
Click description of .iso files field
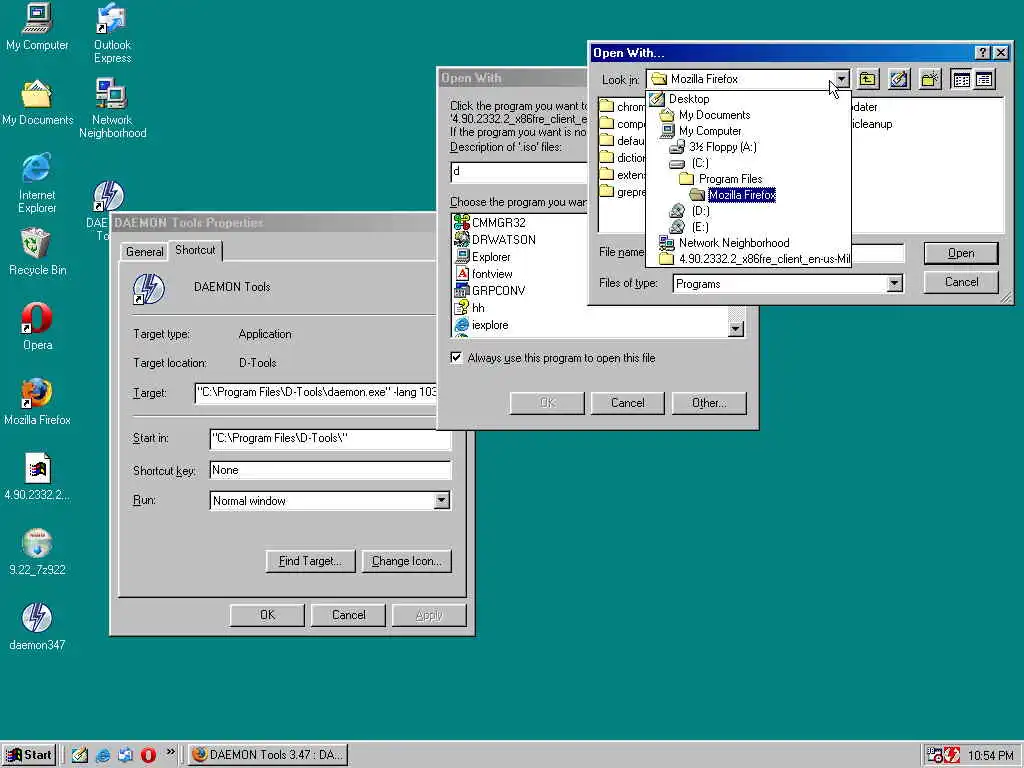tap(519, 172)
